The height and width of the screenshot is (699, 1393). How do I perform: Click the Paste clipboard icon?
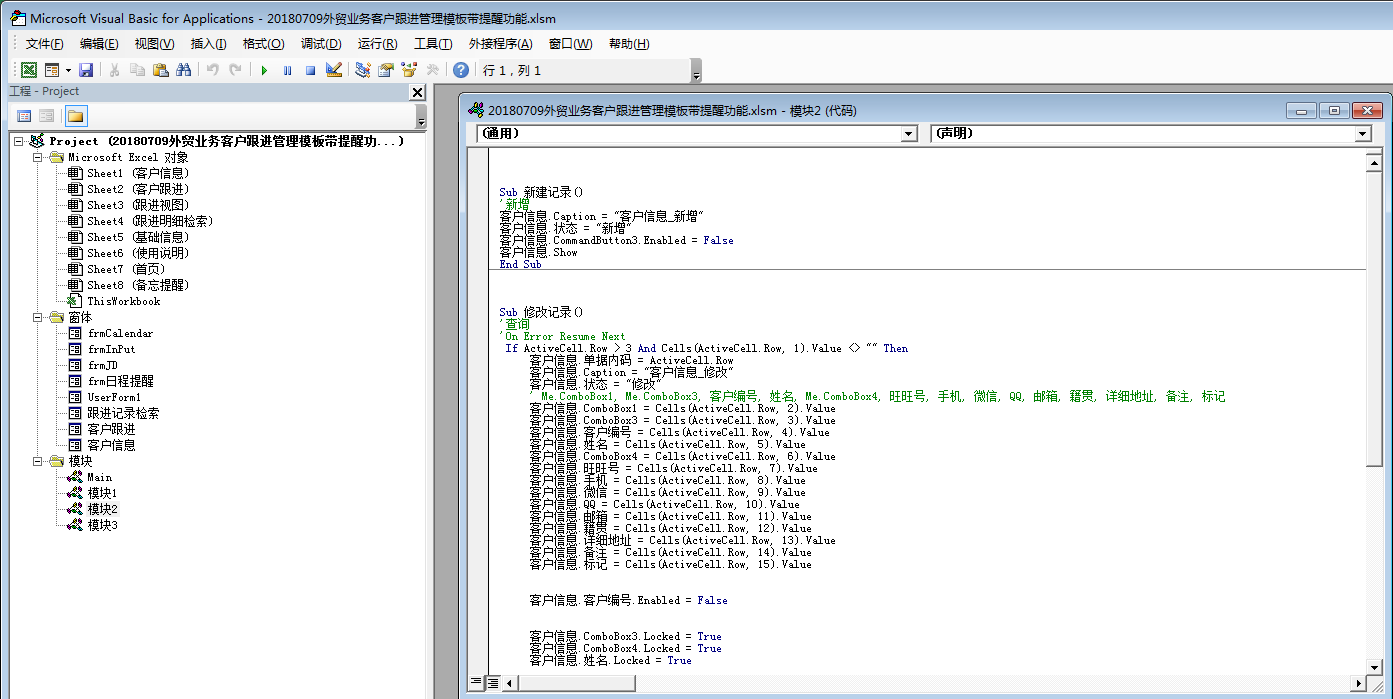coord(160,70)
